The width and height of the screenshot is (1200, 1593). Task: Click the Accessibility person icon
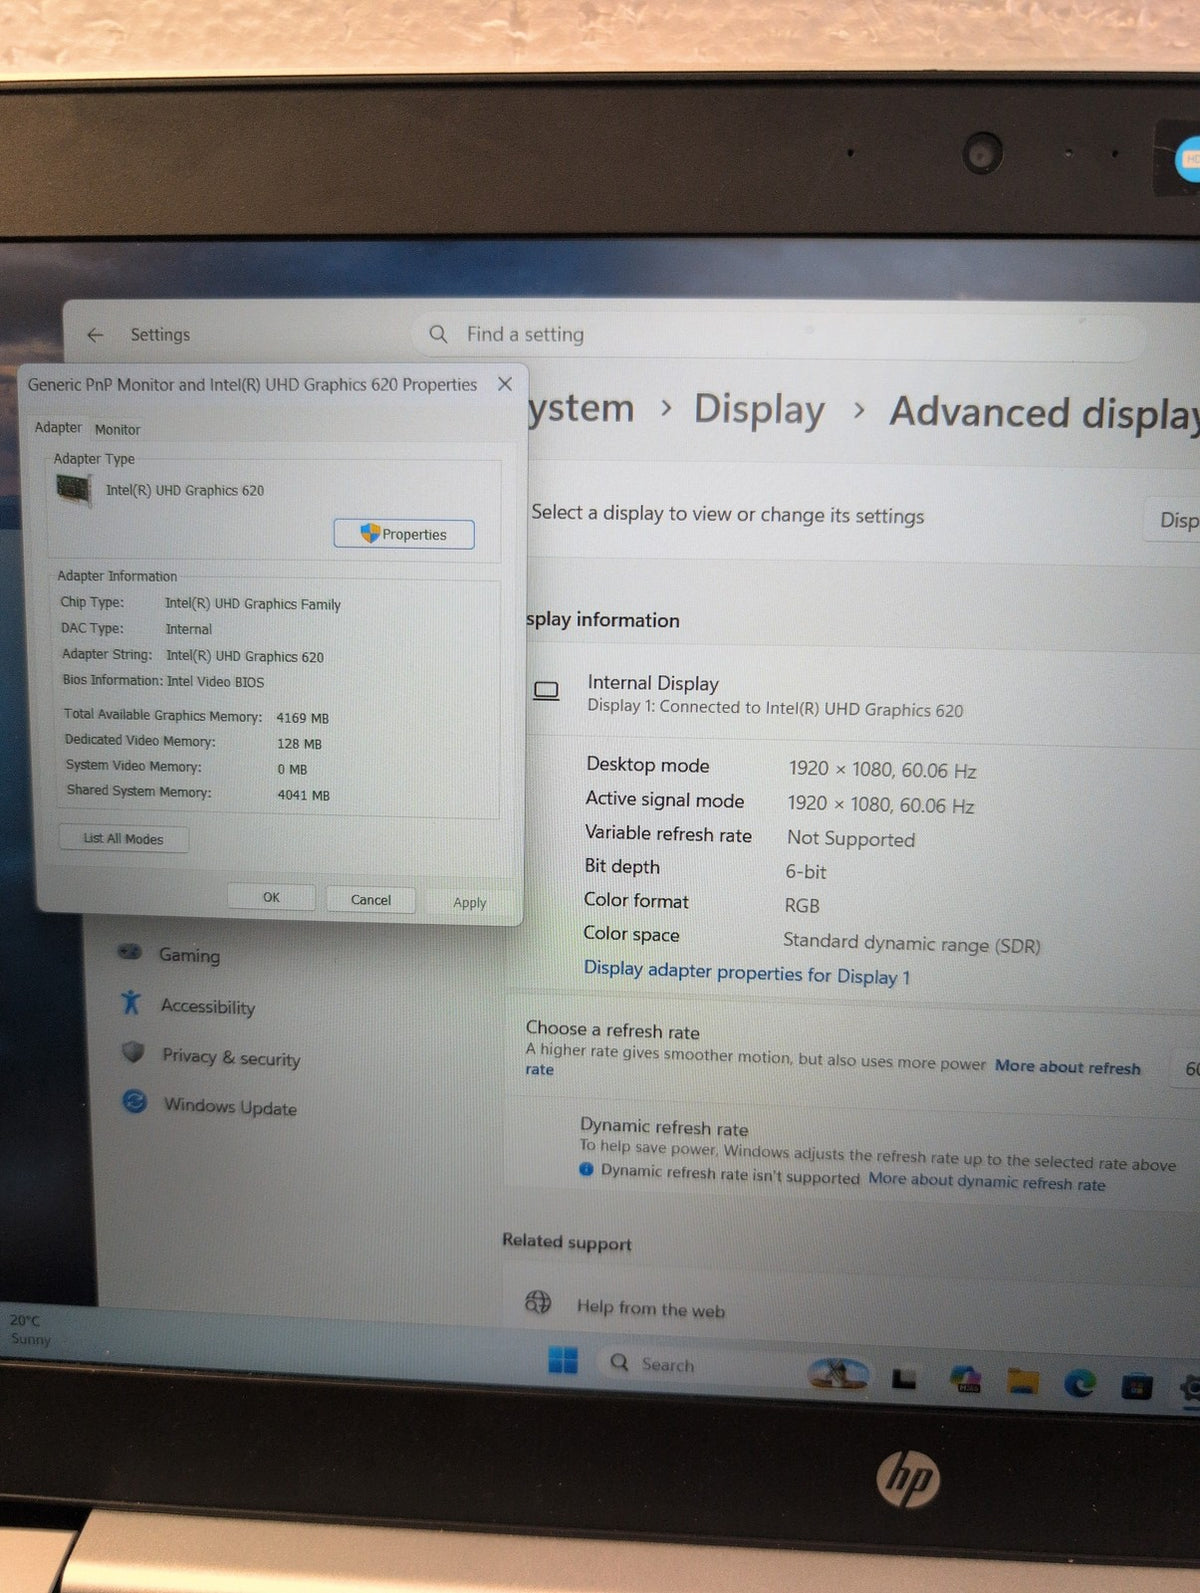(x=131, y=1002)
